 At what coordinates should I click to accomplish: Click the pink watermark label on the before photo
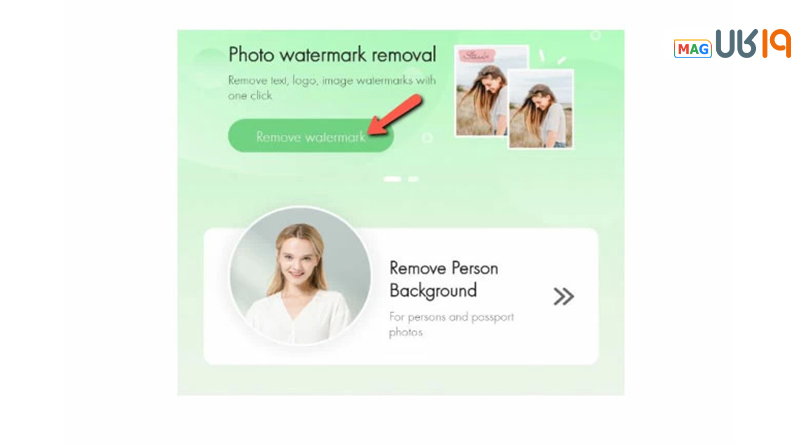(x=477, y=55)
